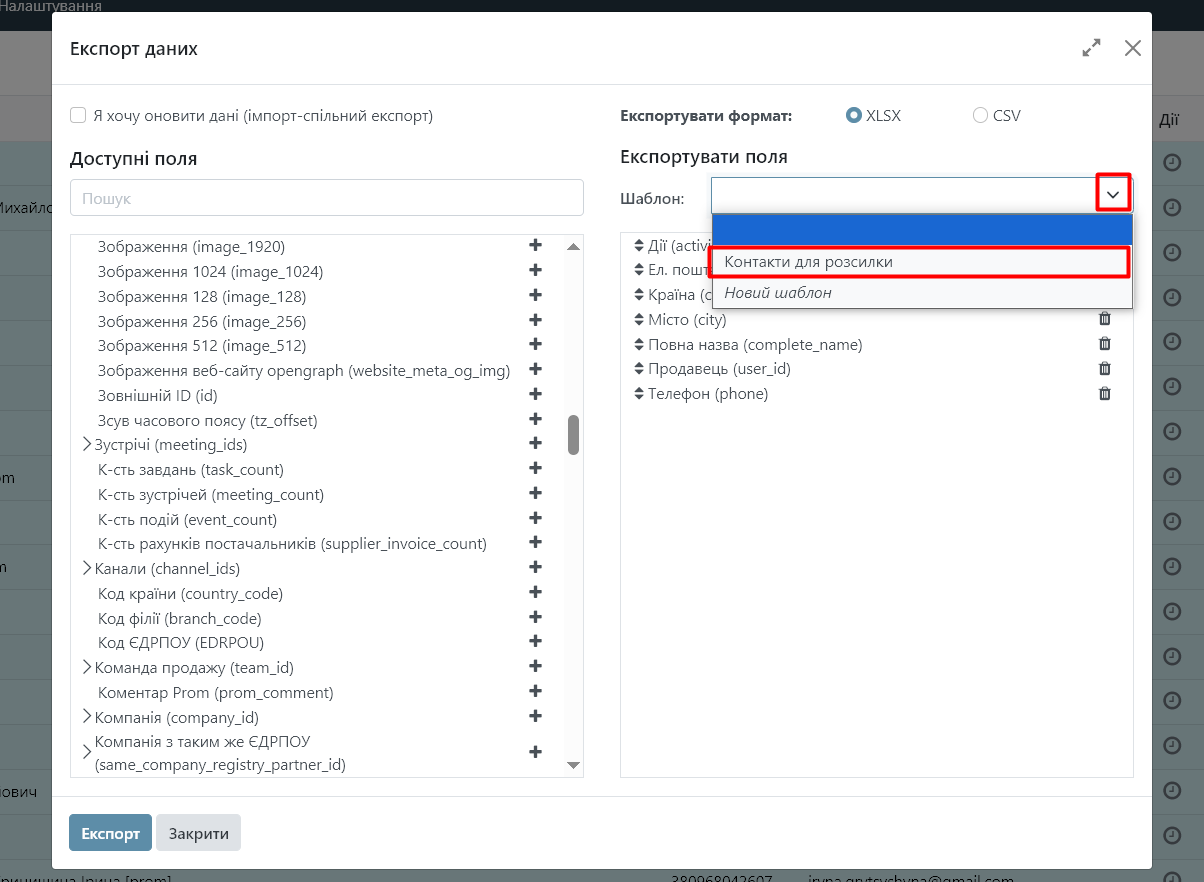Remove Продавець (user_id) using trash icon
This screenshot has width=1204, height=882.
point(1105,369)
